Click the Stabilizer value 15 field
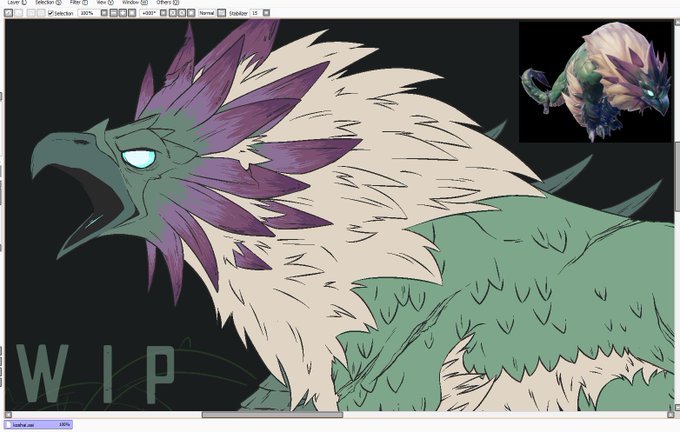Screen dimensions: 680x432 pyautogui.click(x=255, y=13)
